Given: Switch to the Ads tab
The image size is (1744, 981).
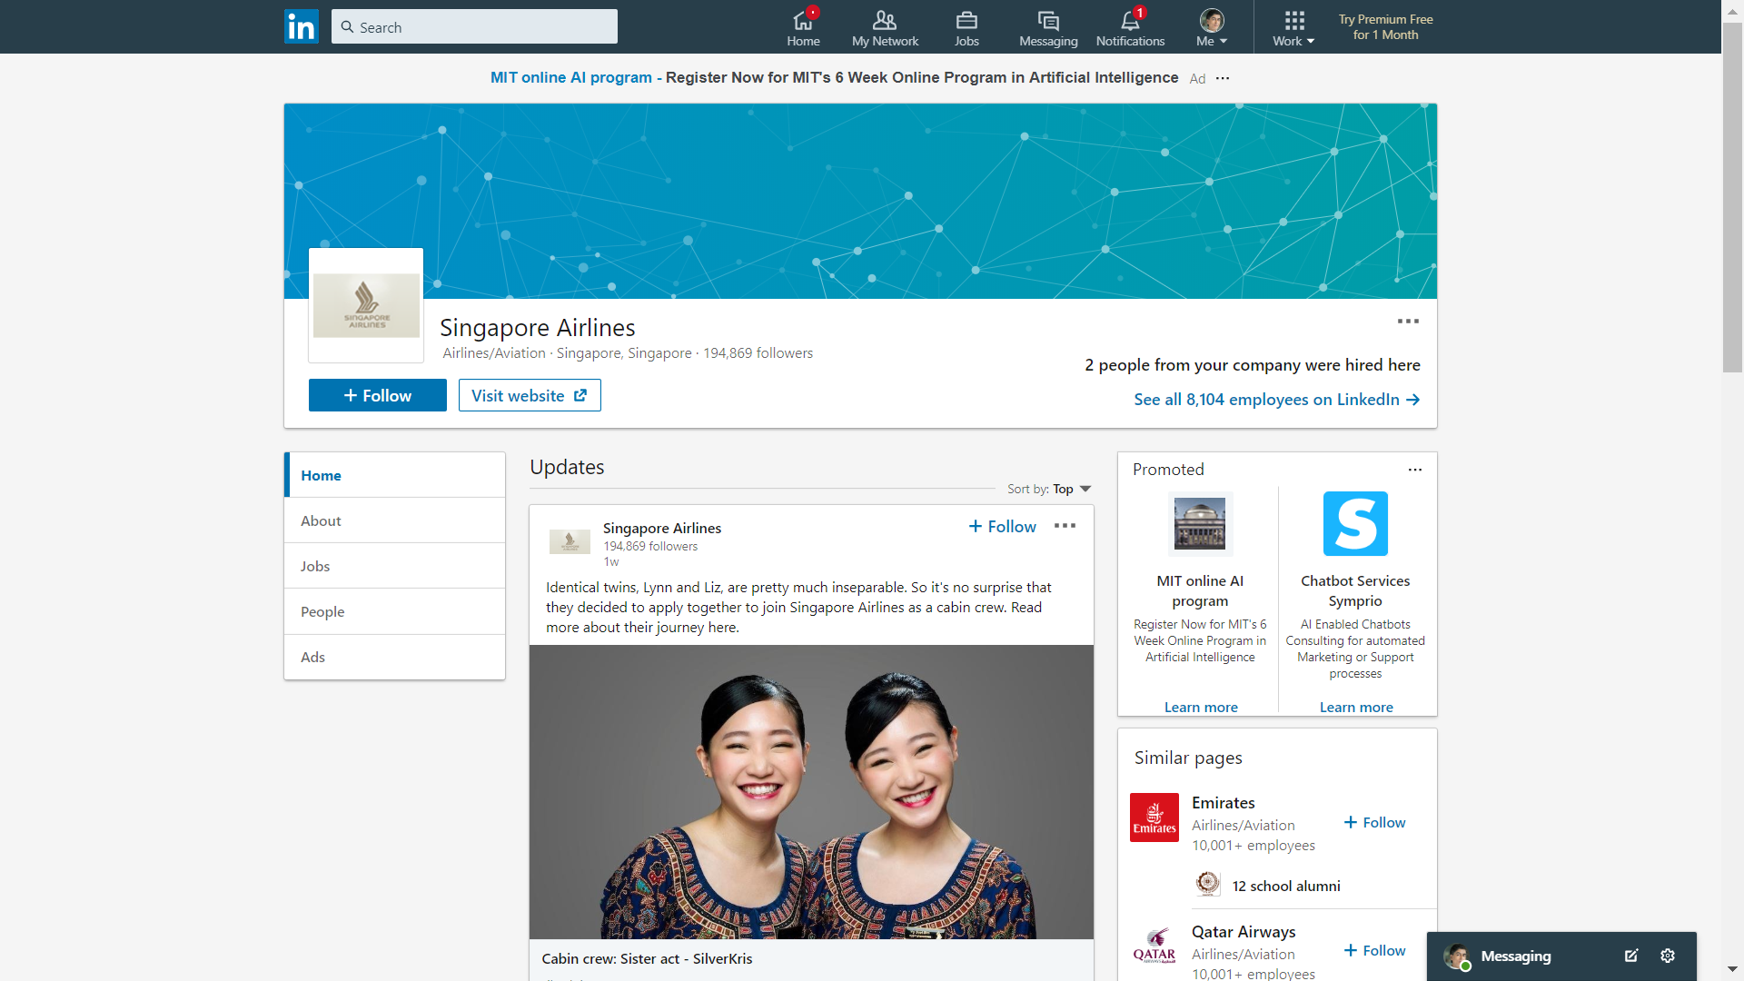Looking at the screenshot, I should pyautogui.click(x=395, y=657).
